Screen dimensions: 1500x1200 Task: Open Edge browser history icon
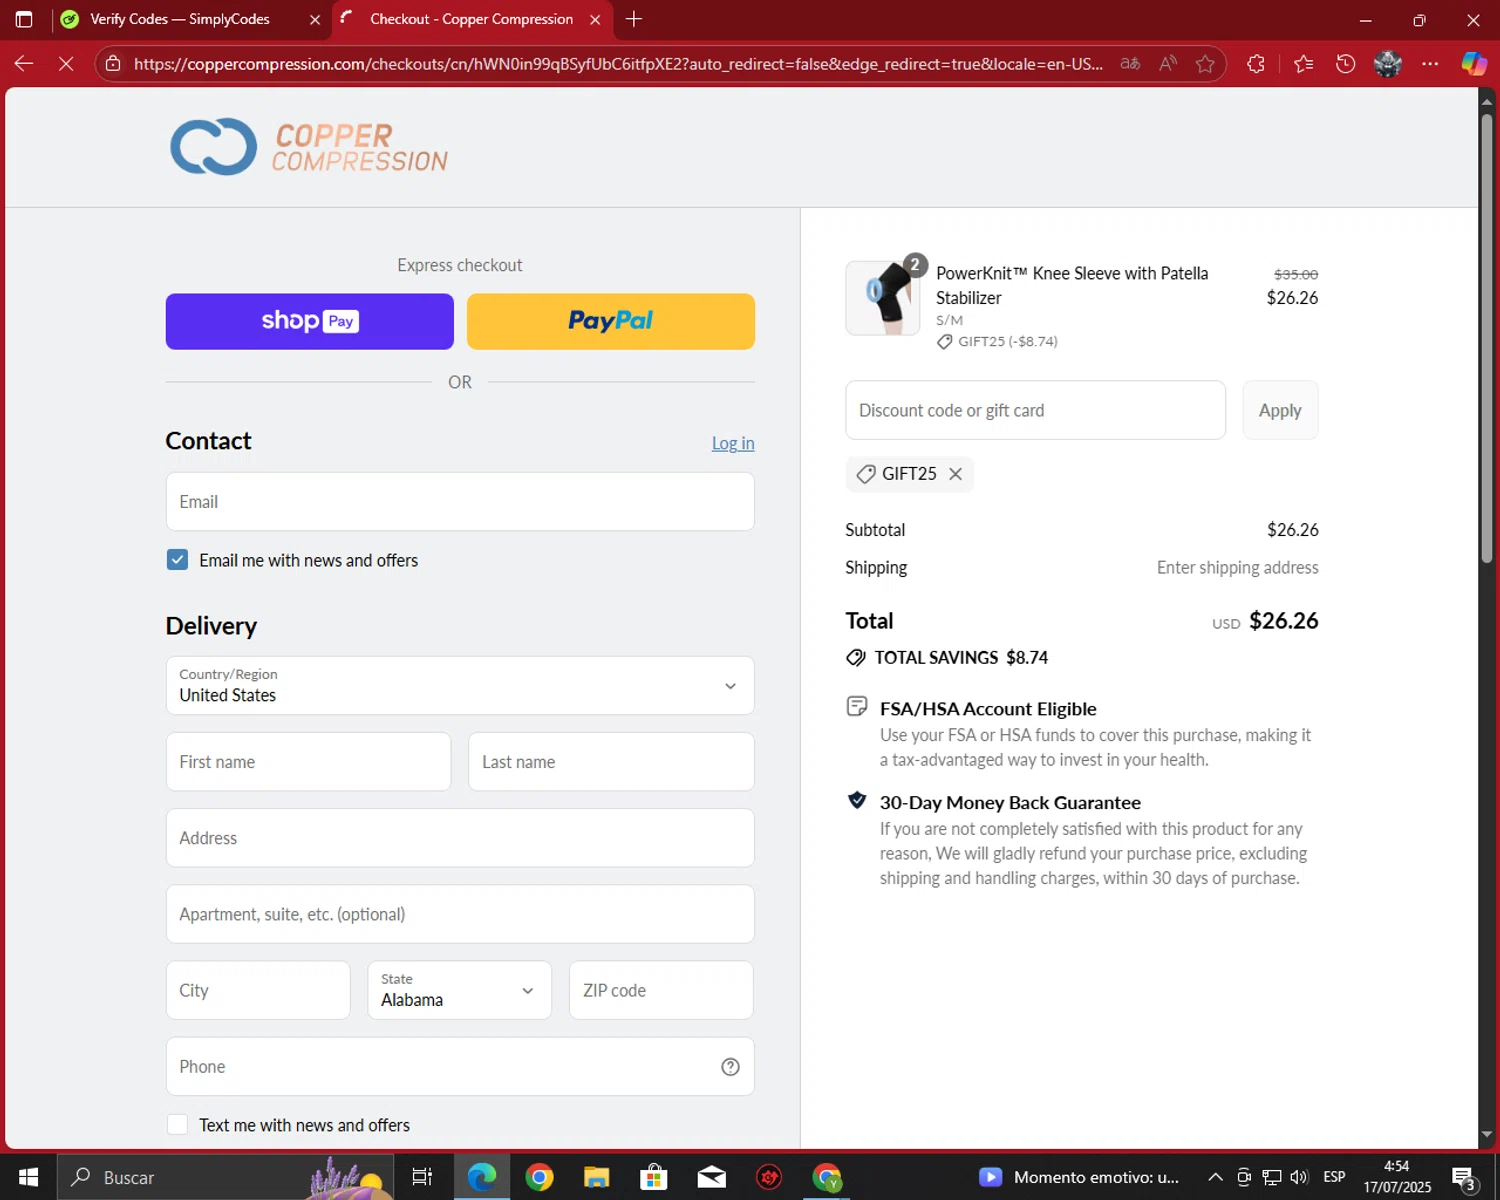1345,64
